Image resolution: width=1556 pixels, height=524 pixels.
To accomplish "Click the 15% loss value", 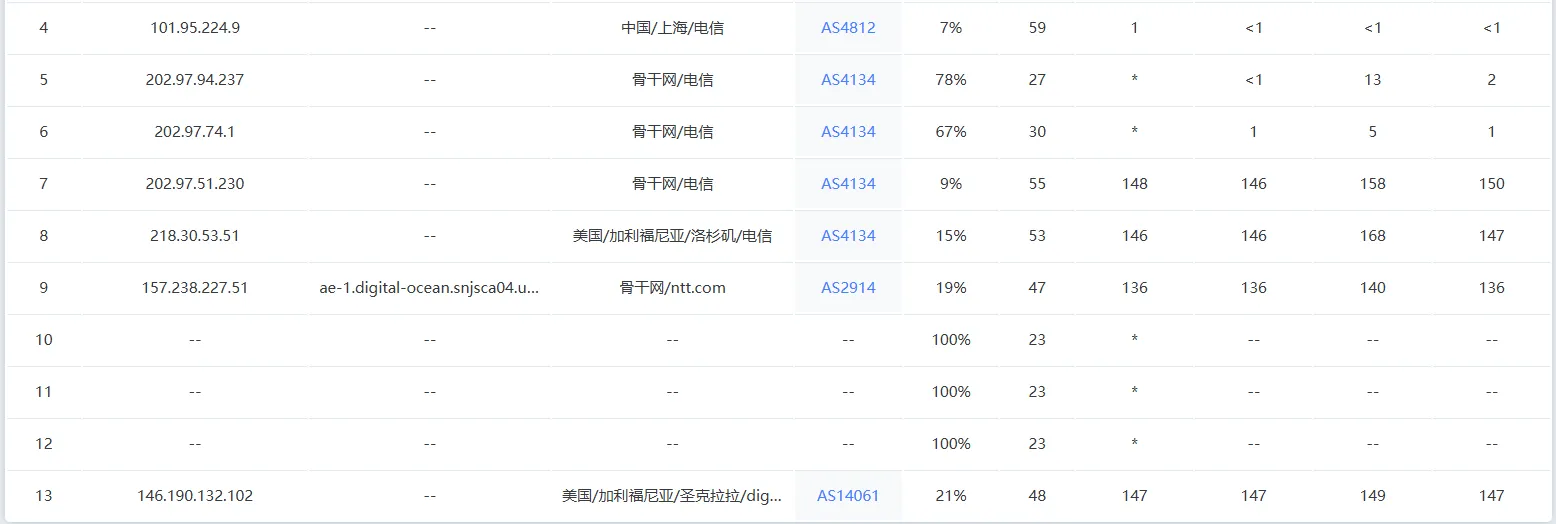I will point(951,236).
